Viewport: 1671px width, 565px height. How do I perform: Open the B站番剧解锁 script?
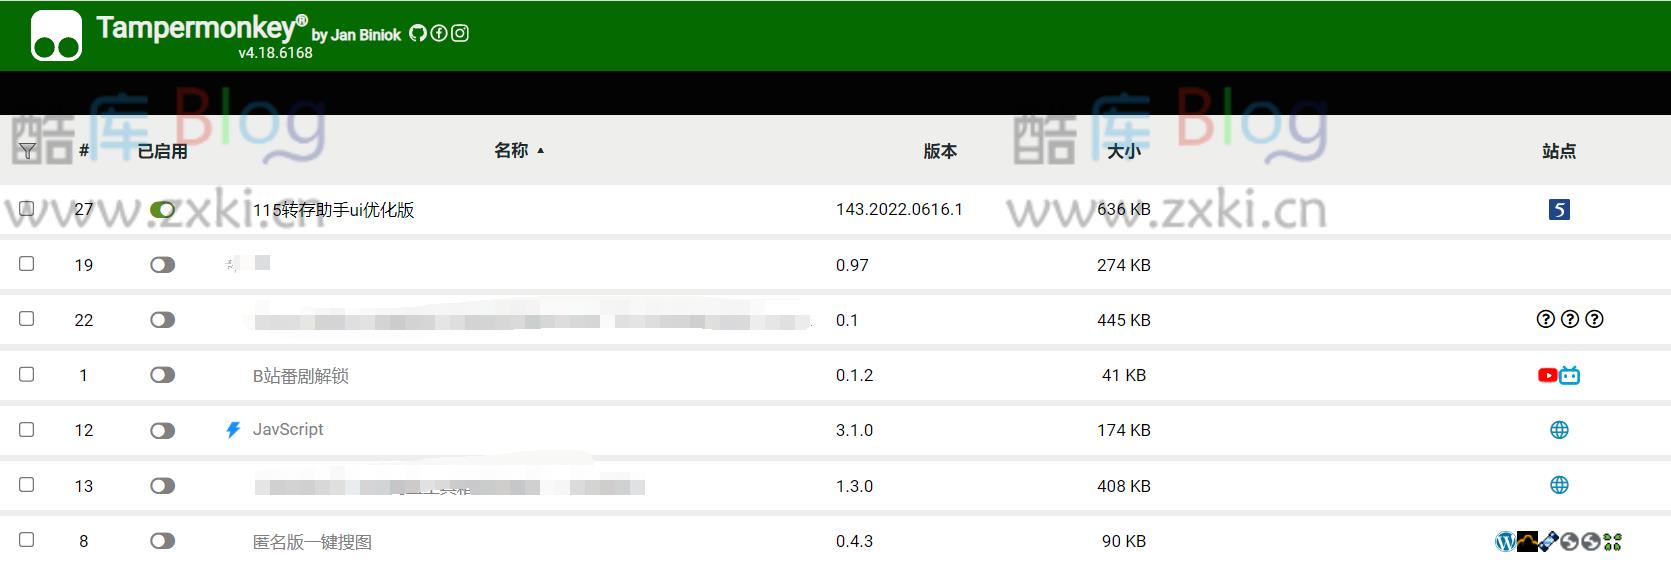[300, 376]
